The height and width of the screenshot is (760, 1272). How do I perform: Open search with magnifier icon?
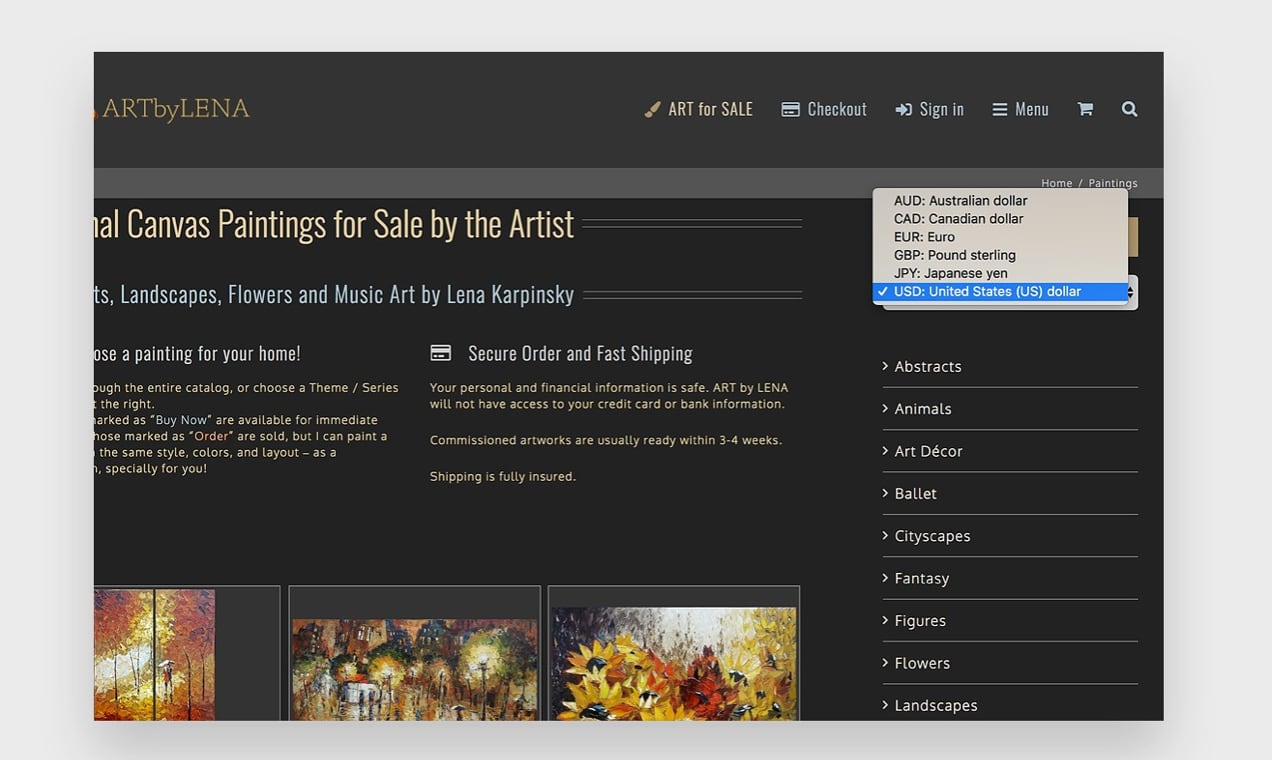(1129, 109)
